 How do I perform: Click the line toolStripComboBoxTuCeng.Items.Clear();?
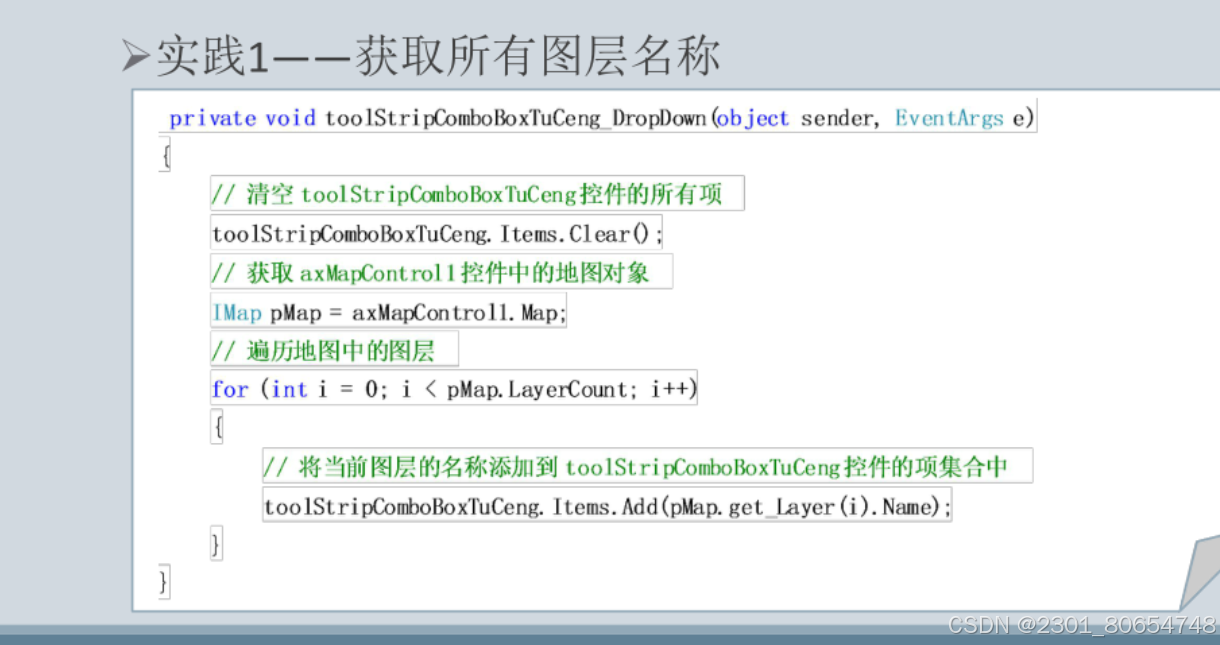coord(437,234)
